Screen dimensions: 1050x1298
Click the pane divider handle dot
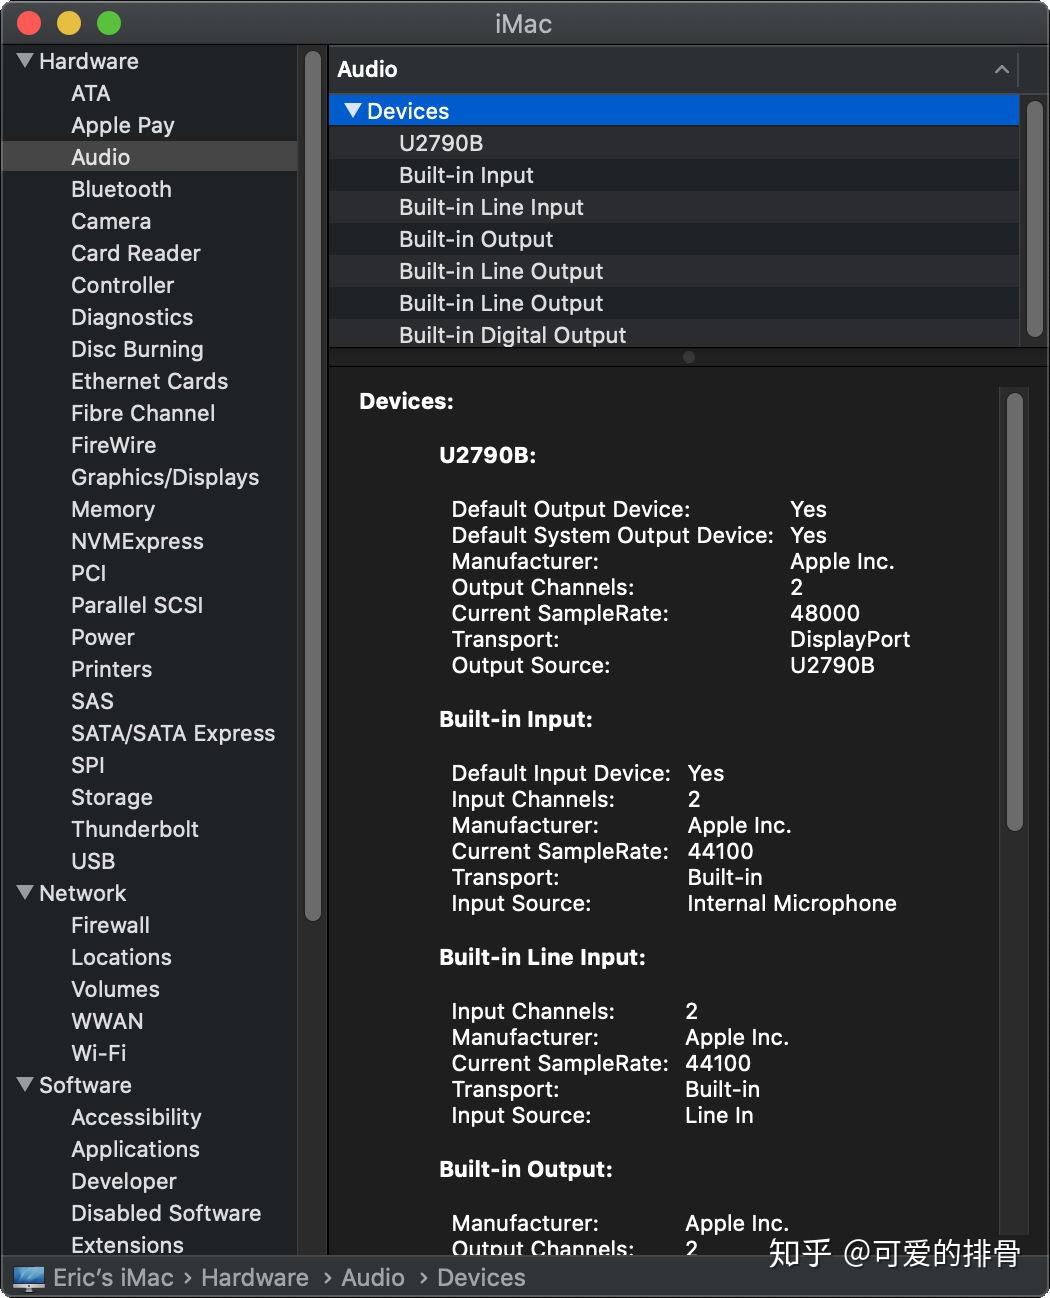[x=688, y=357]
